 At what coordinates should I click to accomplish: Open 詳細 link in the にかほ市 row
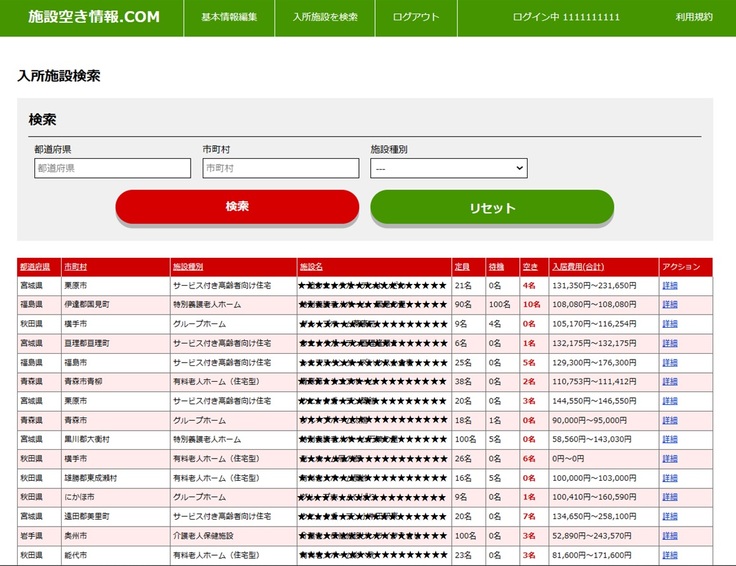(670, 497)
